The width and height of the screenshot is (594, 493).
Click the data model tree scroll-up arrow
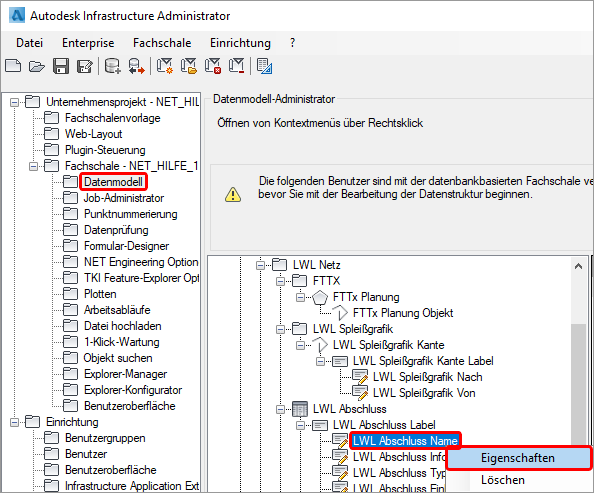[x=578, y=266]
